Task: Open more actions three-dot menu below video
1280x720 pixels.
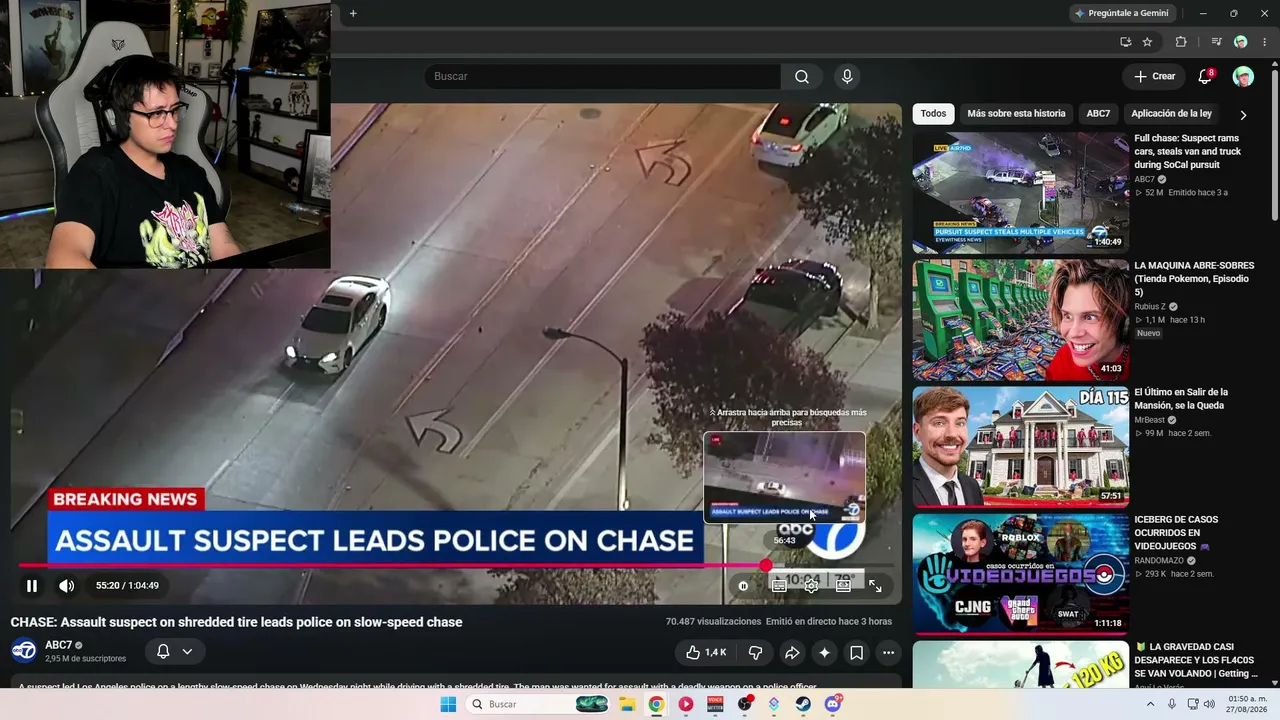Action: pos(888,652)
